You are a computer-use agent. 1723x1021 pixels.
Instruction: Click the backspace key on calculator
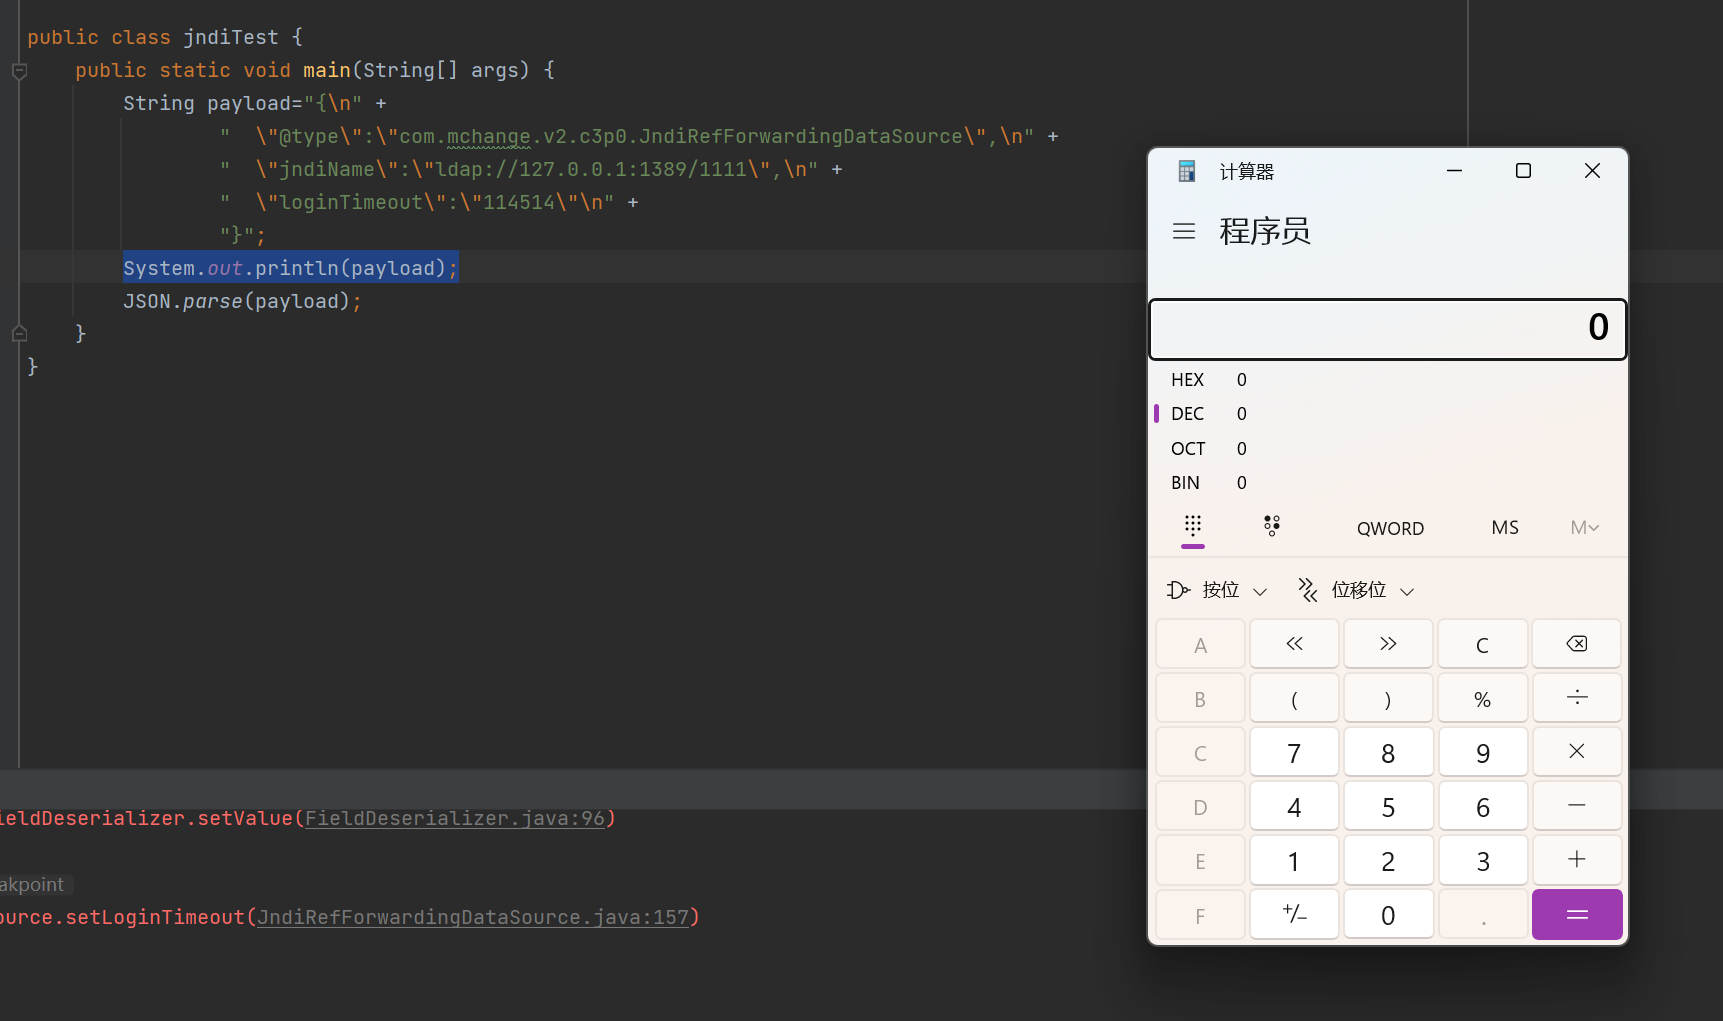click(1576, 644)
